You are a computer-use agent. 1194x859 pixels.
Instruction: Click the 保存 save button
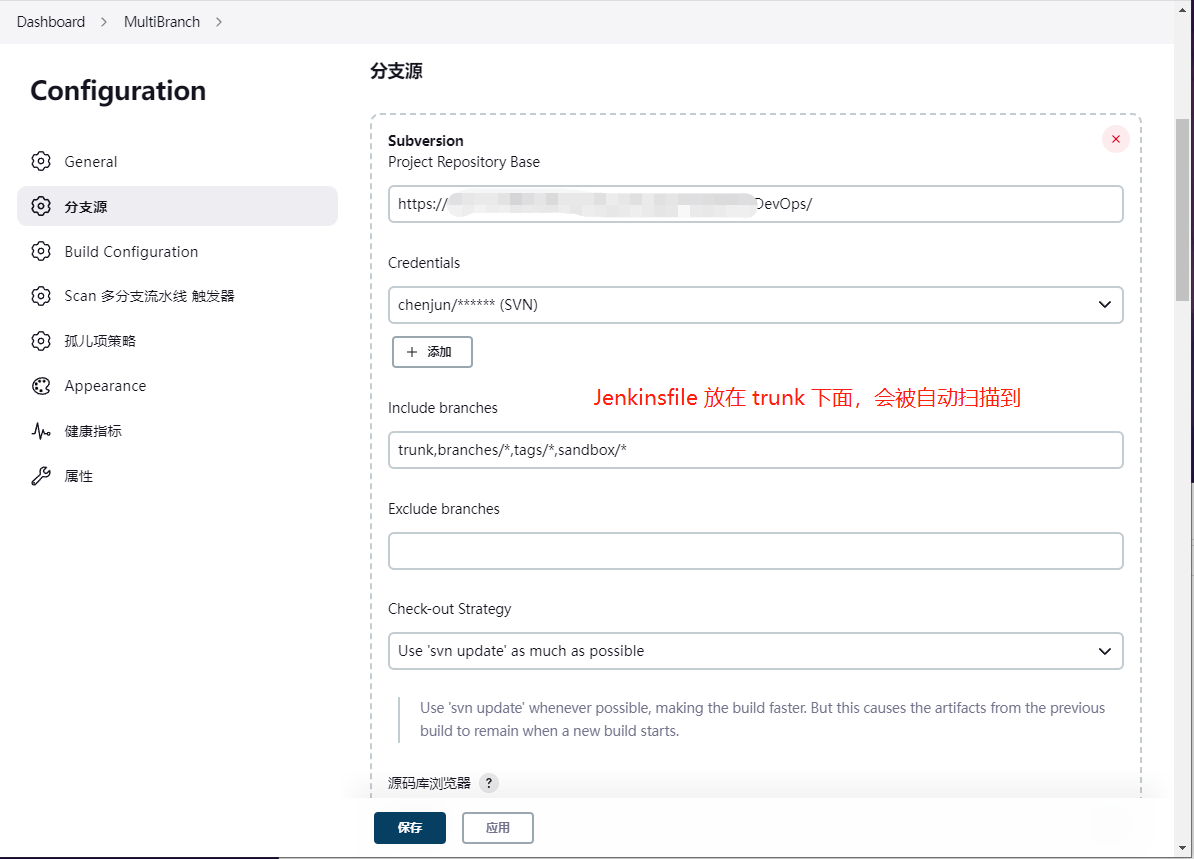[x=410, y=828]
